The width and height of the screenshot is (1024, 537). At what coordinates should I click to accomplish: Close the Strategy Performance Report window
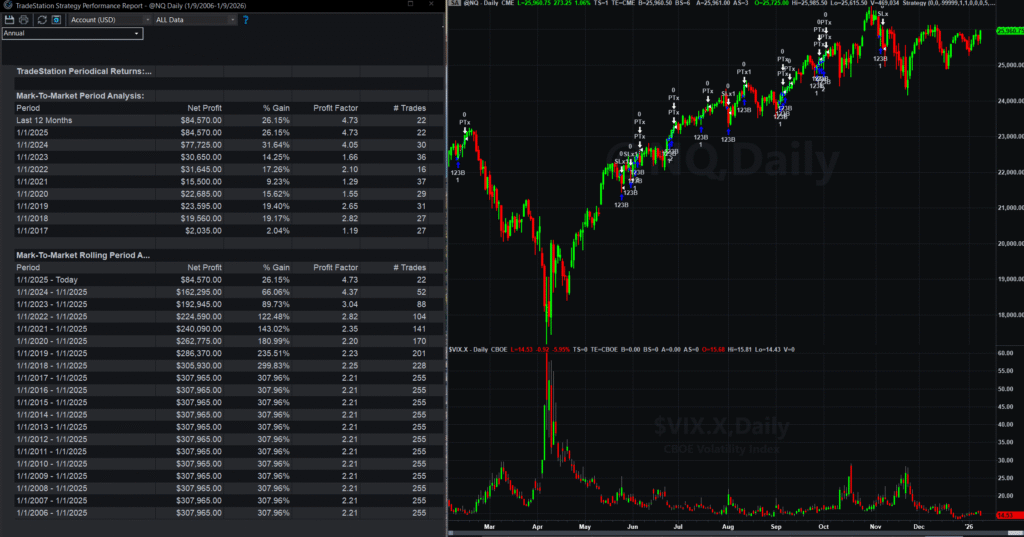click(434, 5)
